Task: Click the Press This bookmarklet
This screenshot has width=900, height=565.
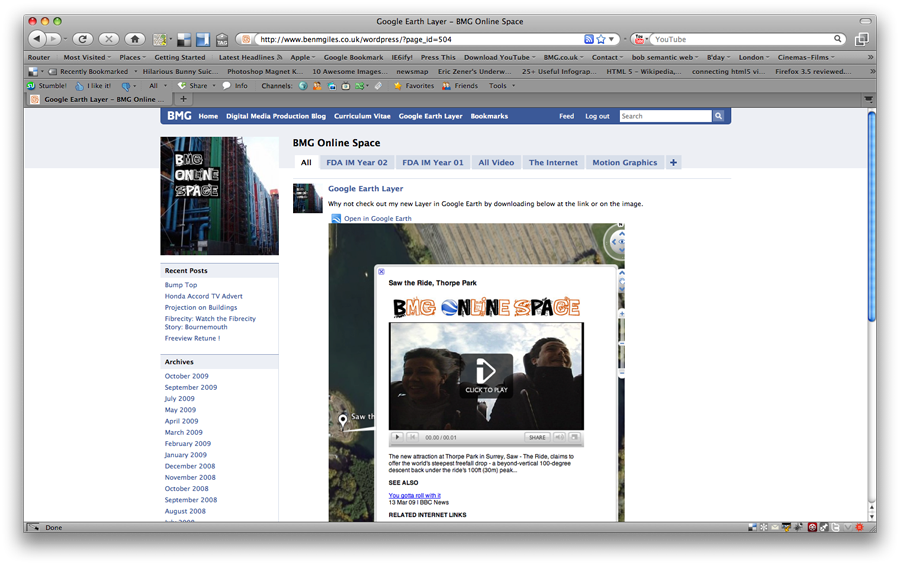Action: (438, 57)
